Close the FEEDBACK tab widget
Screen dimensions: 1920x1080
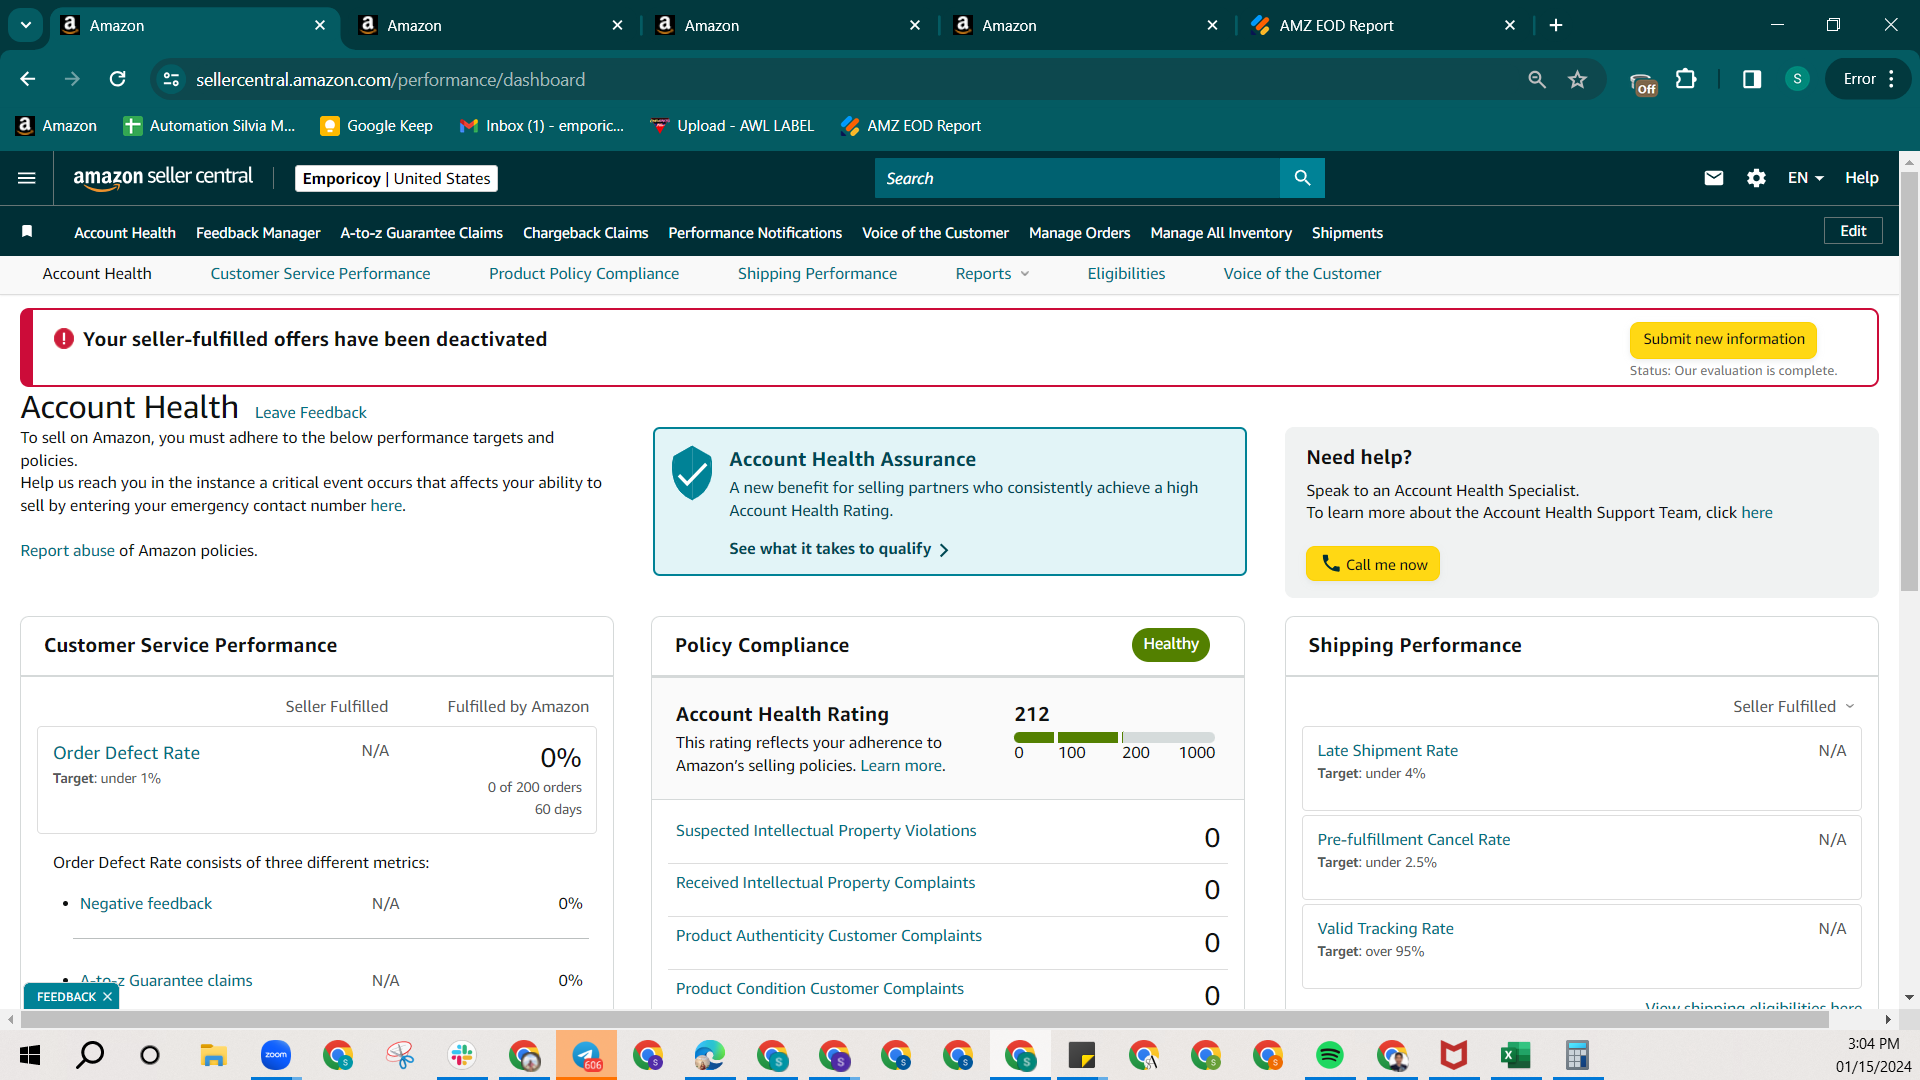point(107,997)
